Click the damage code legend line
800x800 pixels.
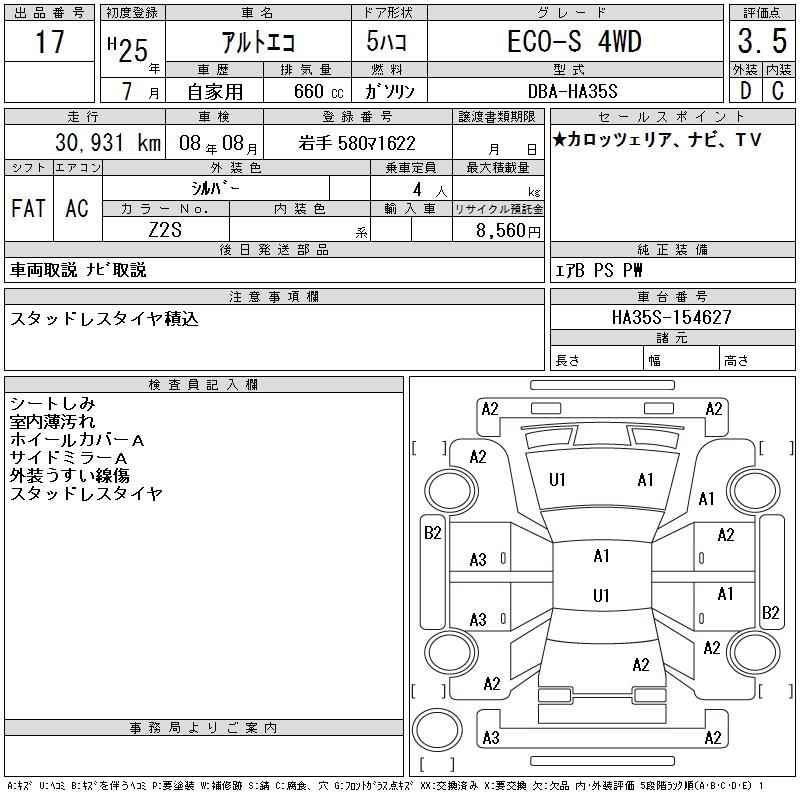pos(385,786)
